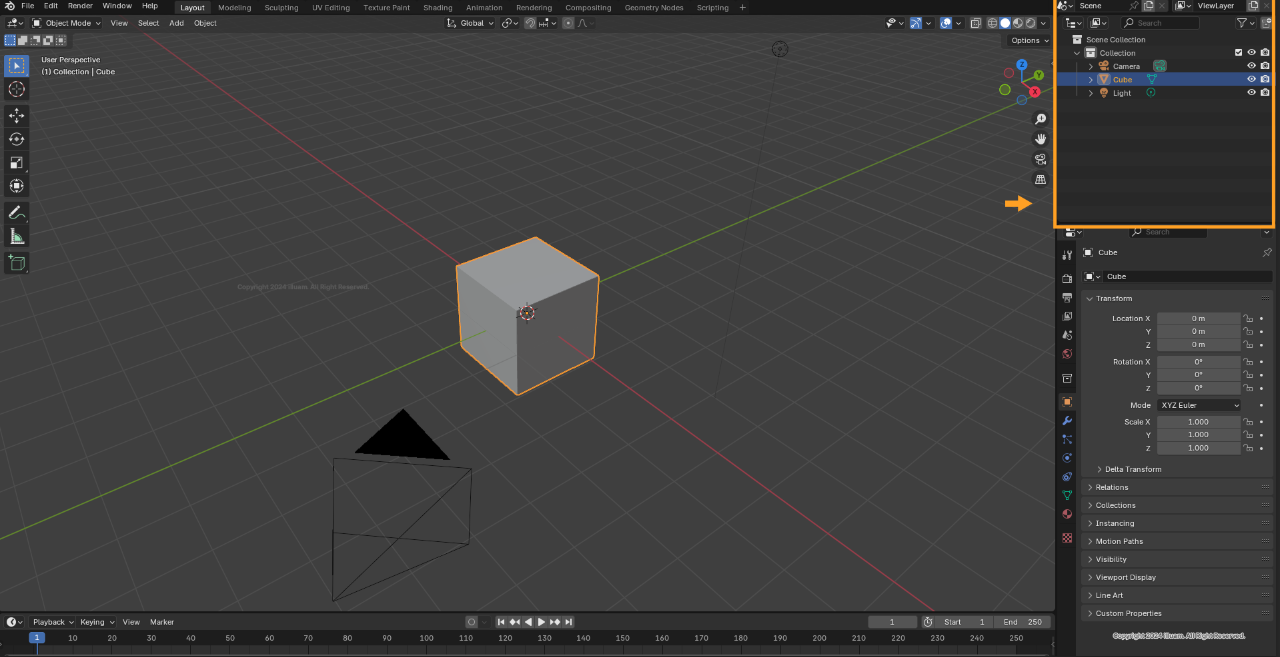Switch to the Animation workspace tab

484,7
